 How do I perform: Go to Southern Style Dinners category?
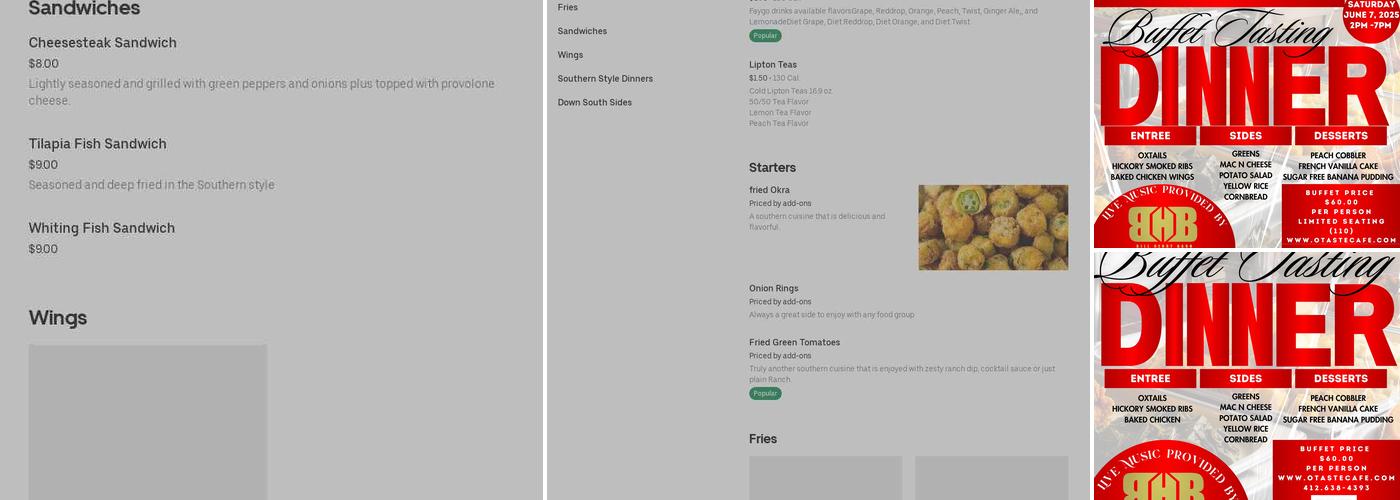coord(605,79)
